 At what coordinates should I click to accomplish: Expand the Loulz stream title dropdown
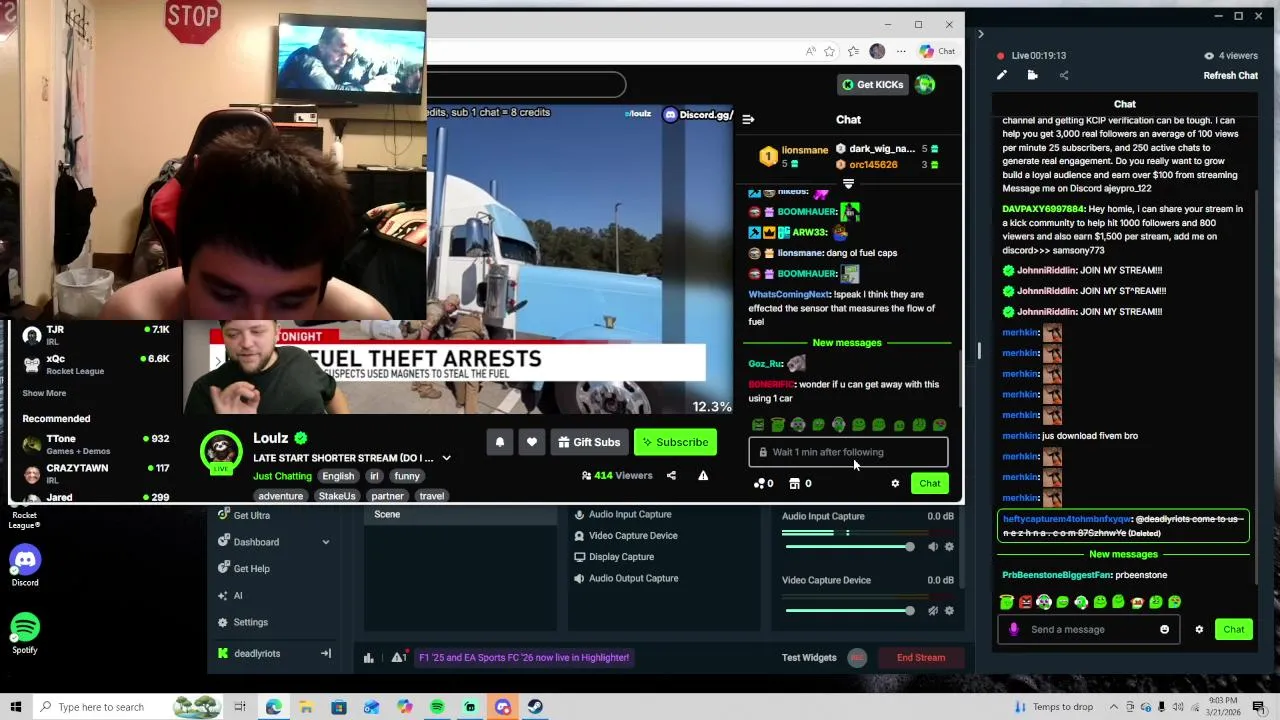(x=446, y=458)
